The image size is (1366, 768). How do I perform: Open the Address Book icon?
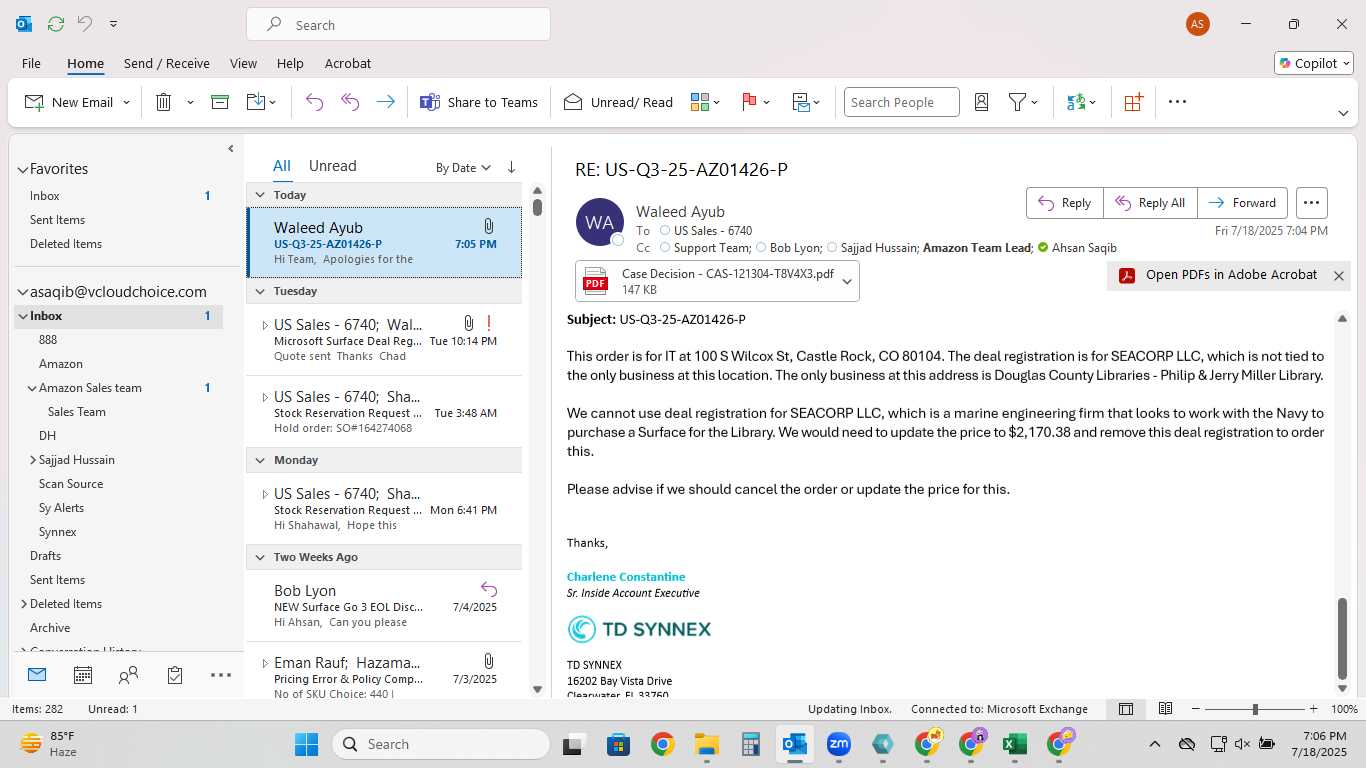click(981, 102)
